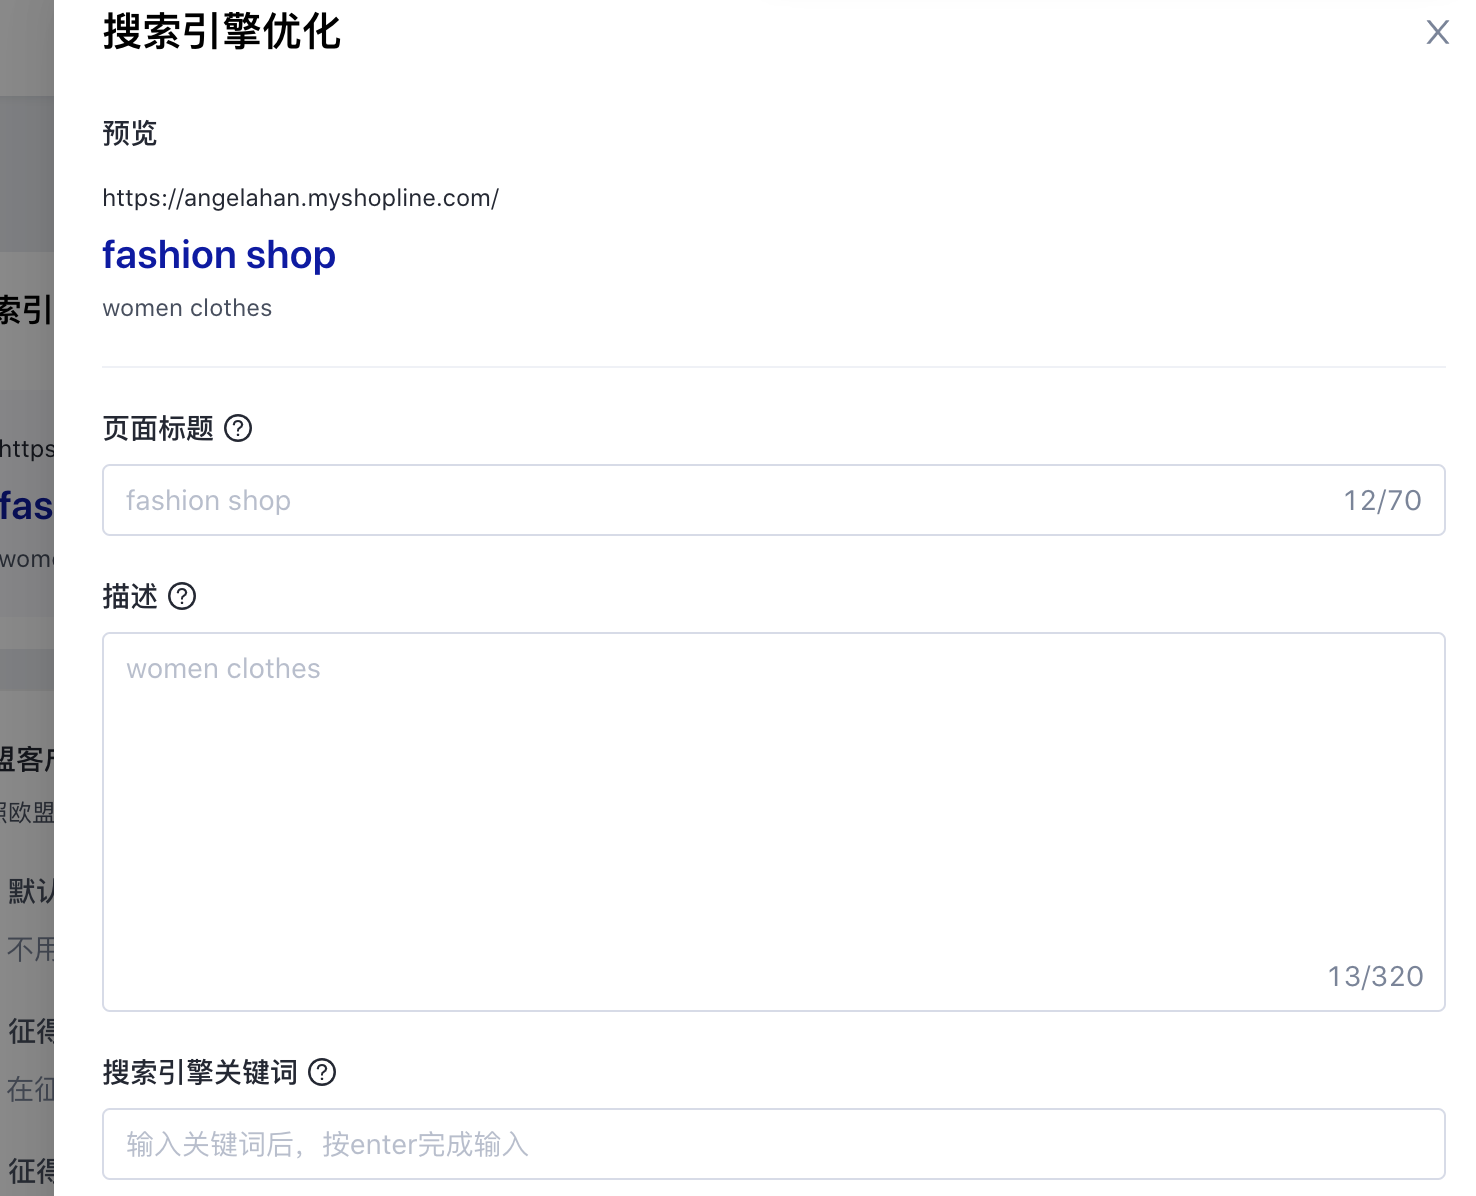The height and width of the screenshot is (1196, 1476).
Task: Click the 页面标题 field label
Action: tap(158, 428)
